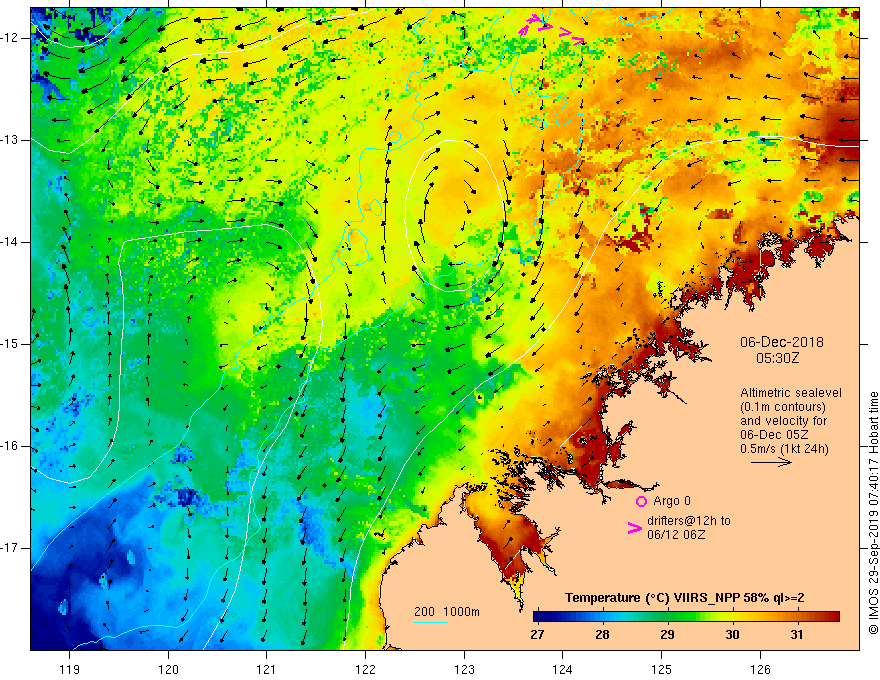Click the -14 latitude axis label
The image size is (880, 680).
11,242
